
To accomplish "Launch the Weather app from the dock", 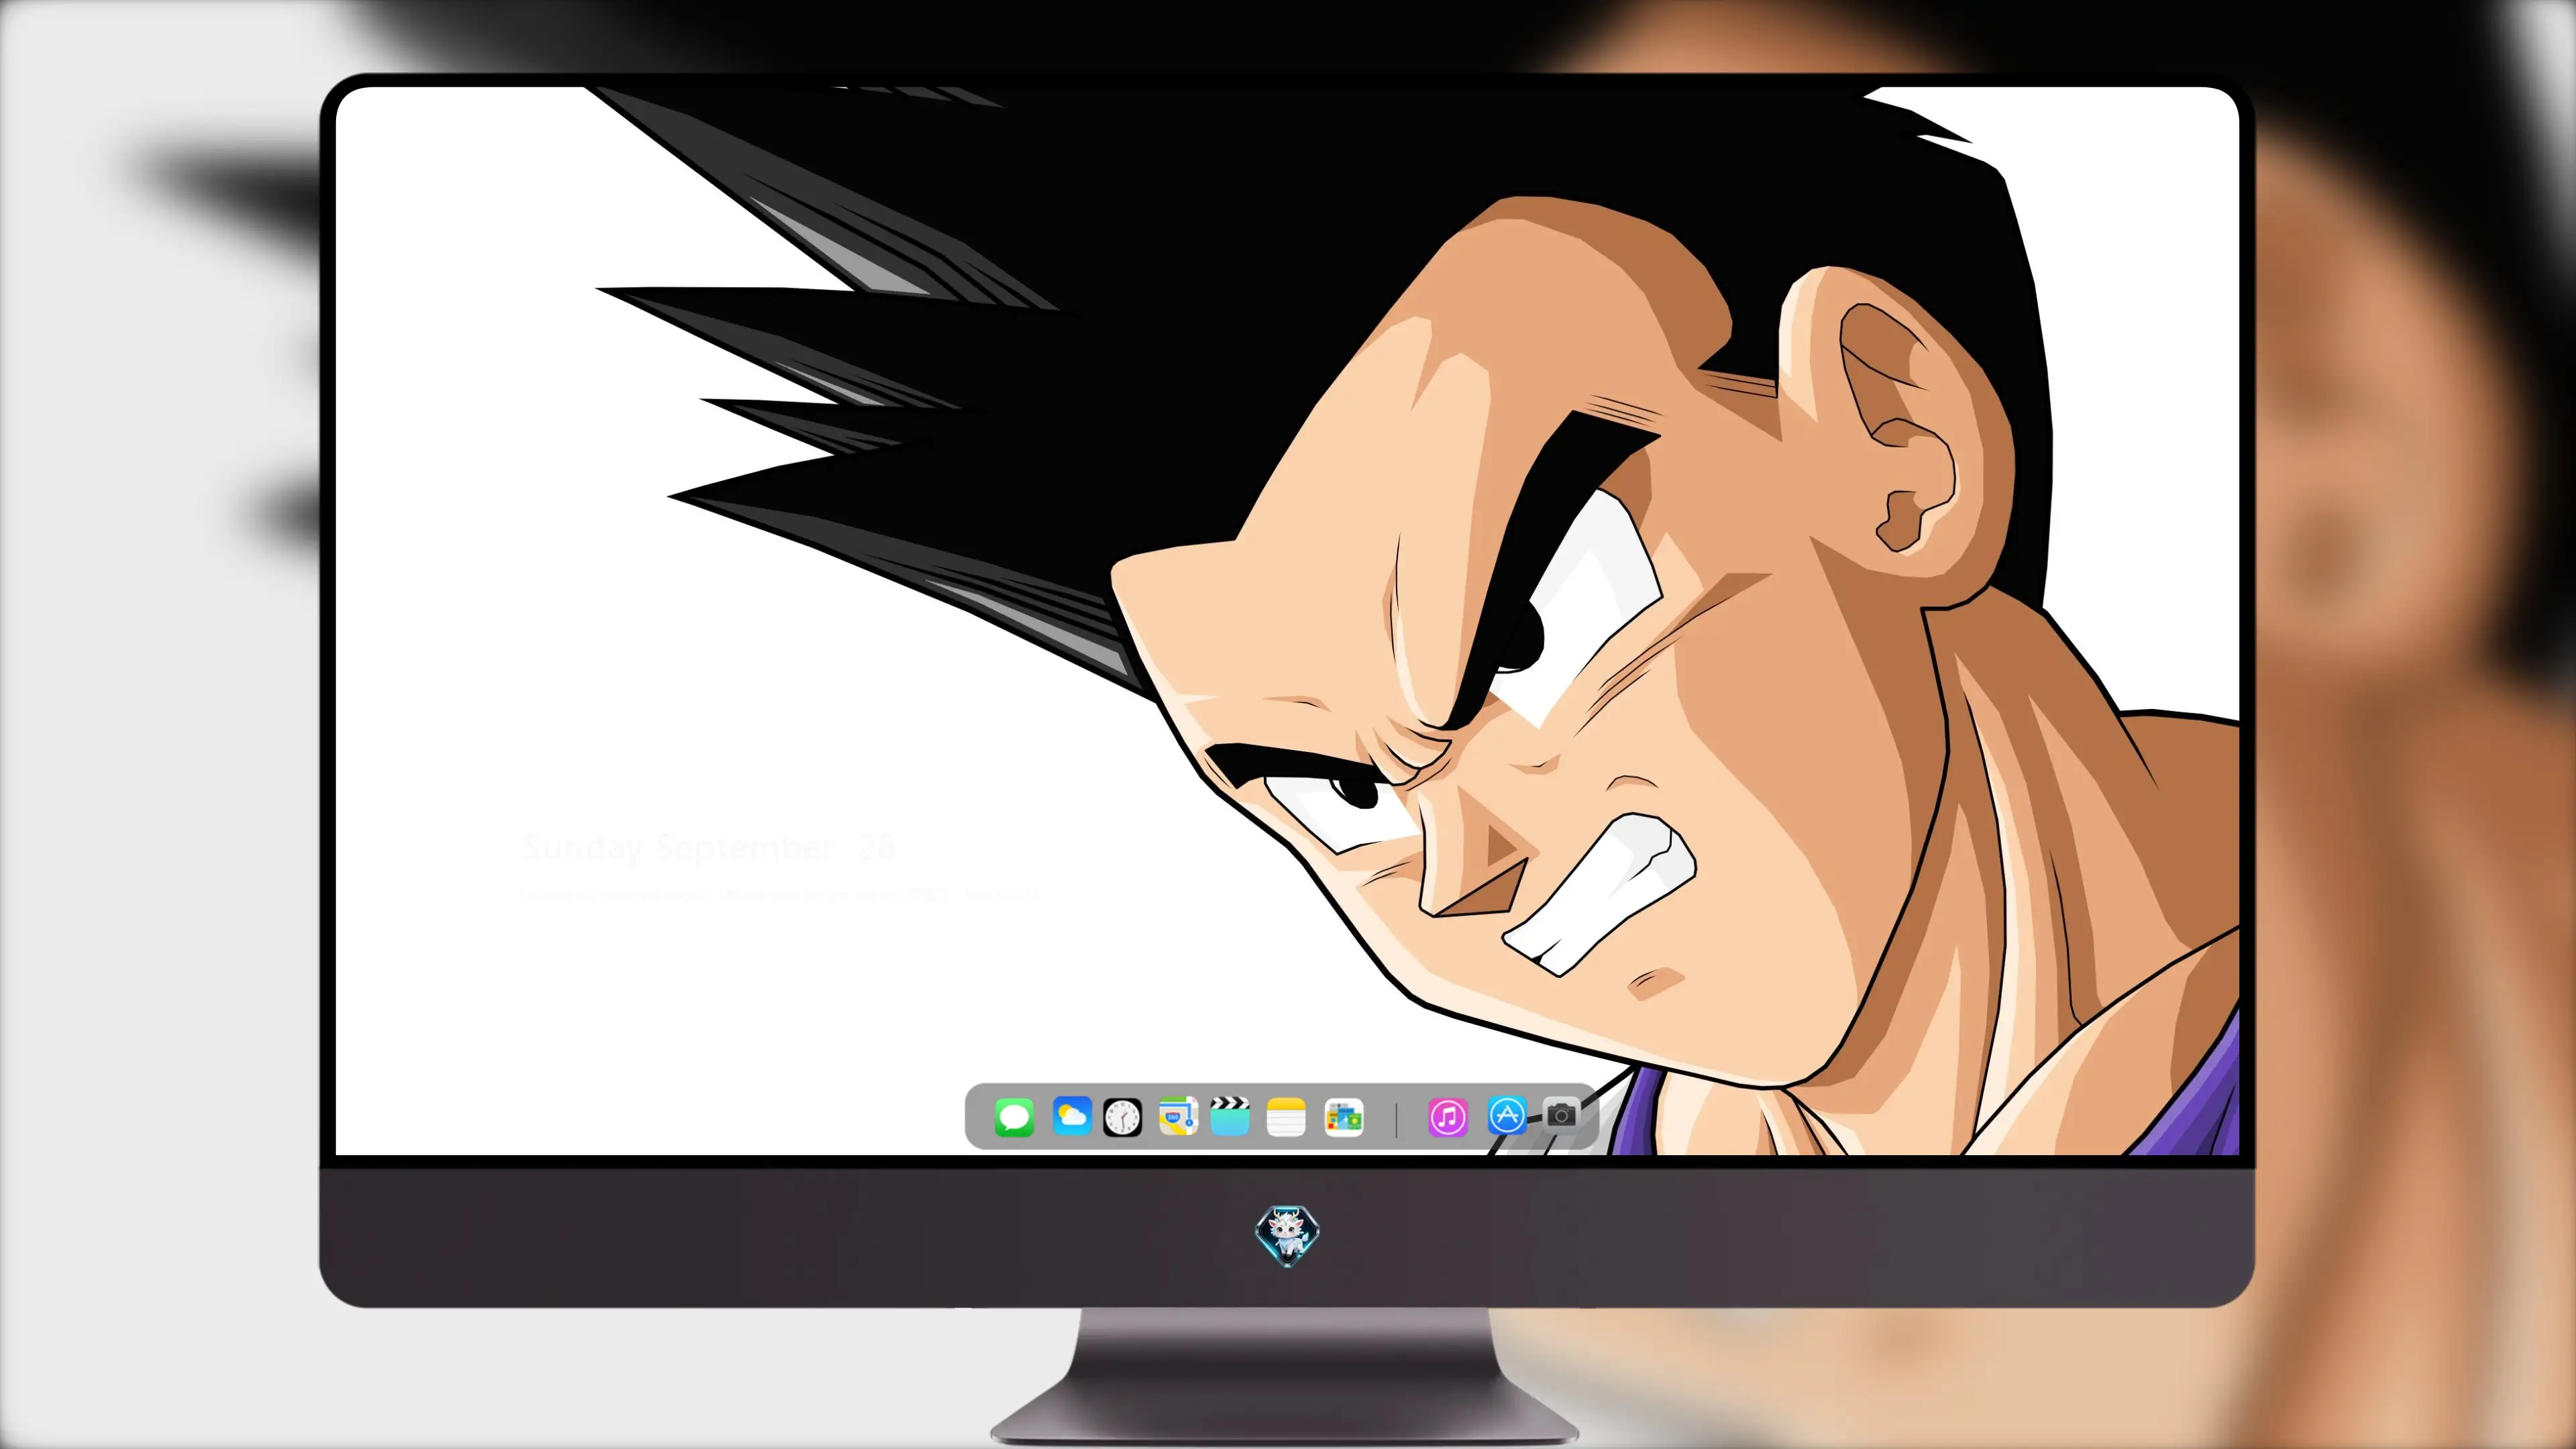I will [x=1071, y=1116].
